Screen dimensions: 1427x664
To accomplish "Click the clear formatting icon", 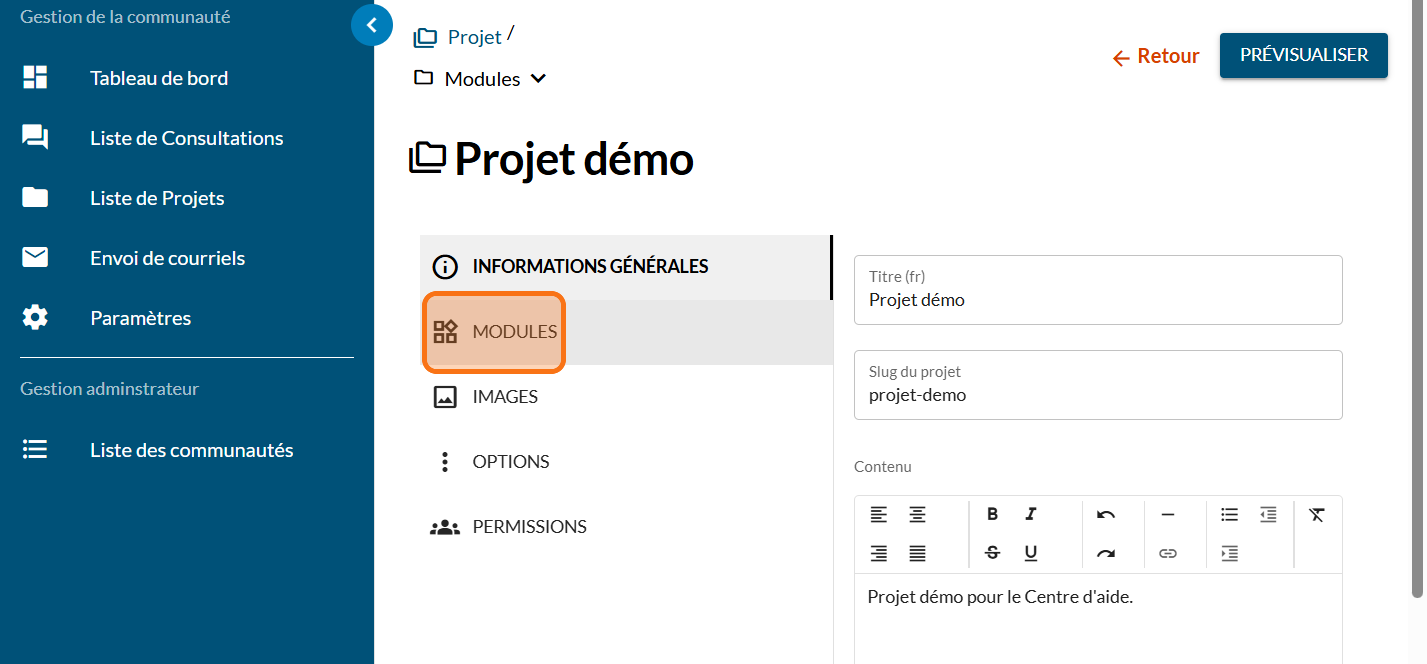I will click(1317, 514).
